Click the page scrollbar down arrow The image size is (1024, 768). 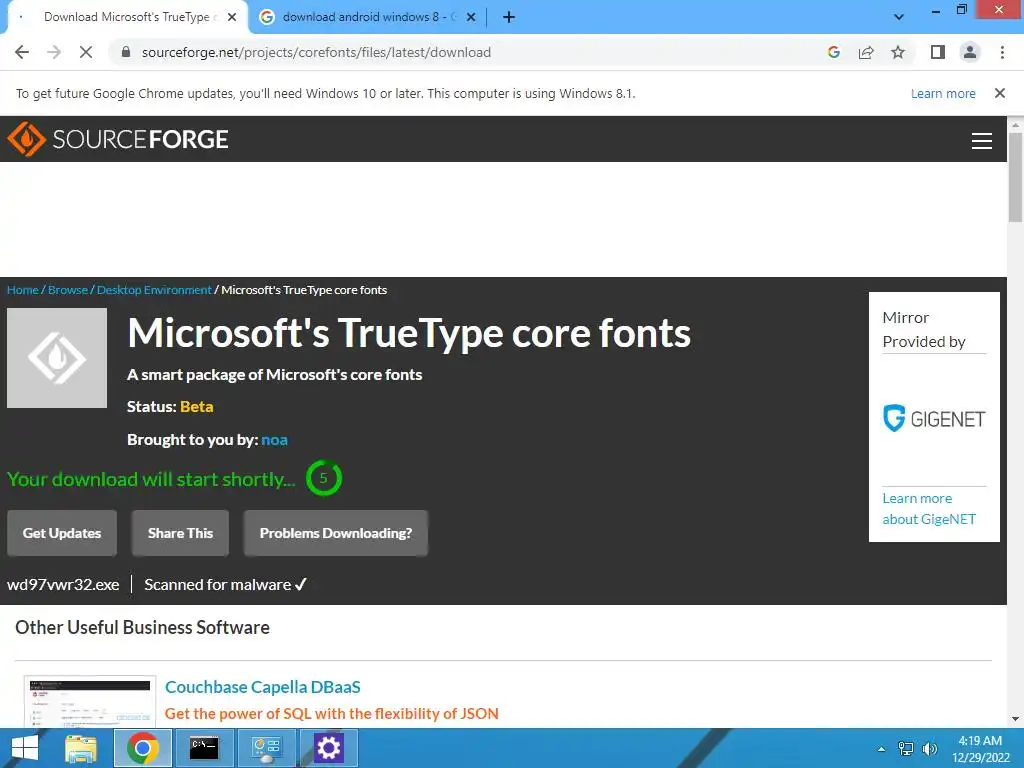(x=1016, y=720)
